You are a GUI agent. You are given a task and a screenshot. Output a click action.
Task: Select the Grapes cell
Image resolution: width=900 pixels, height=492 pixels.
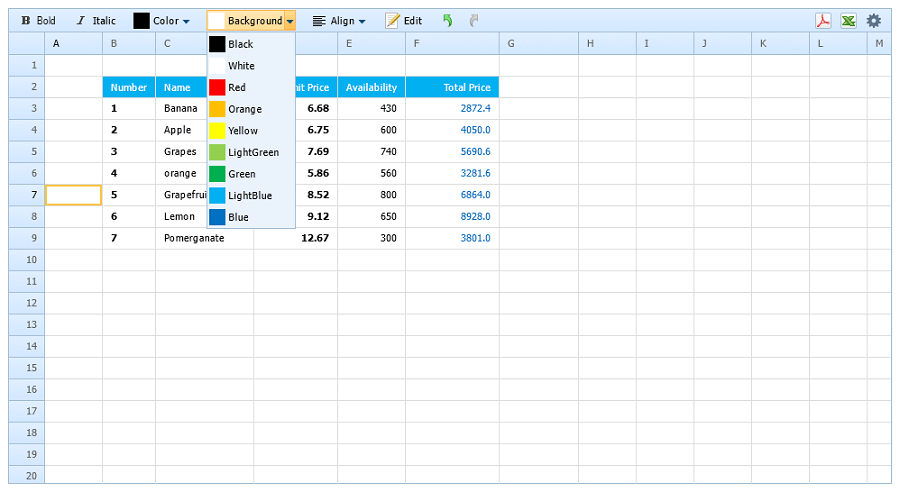coord(181,152)
